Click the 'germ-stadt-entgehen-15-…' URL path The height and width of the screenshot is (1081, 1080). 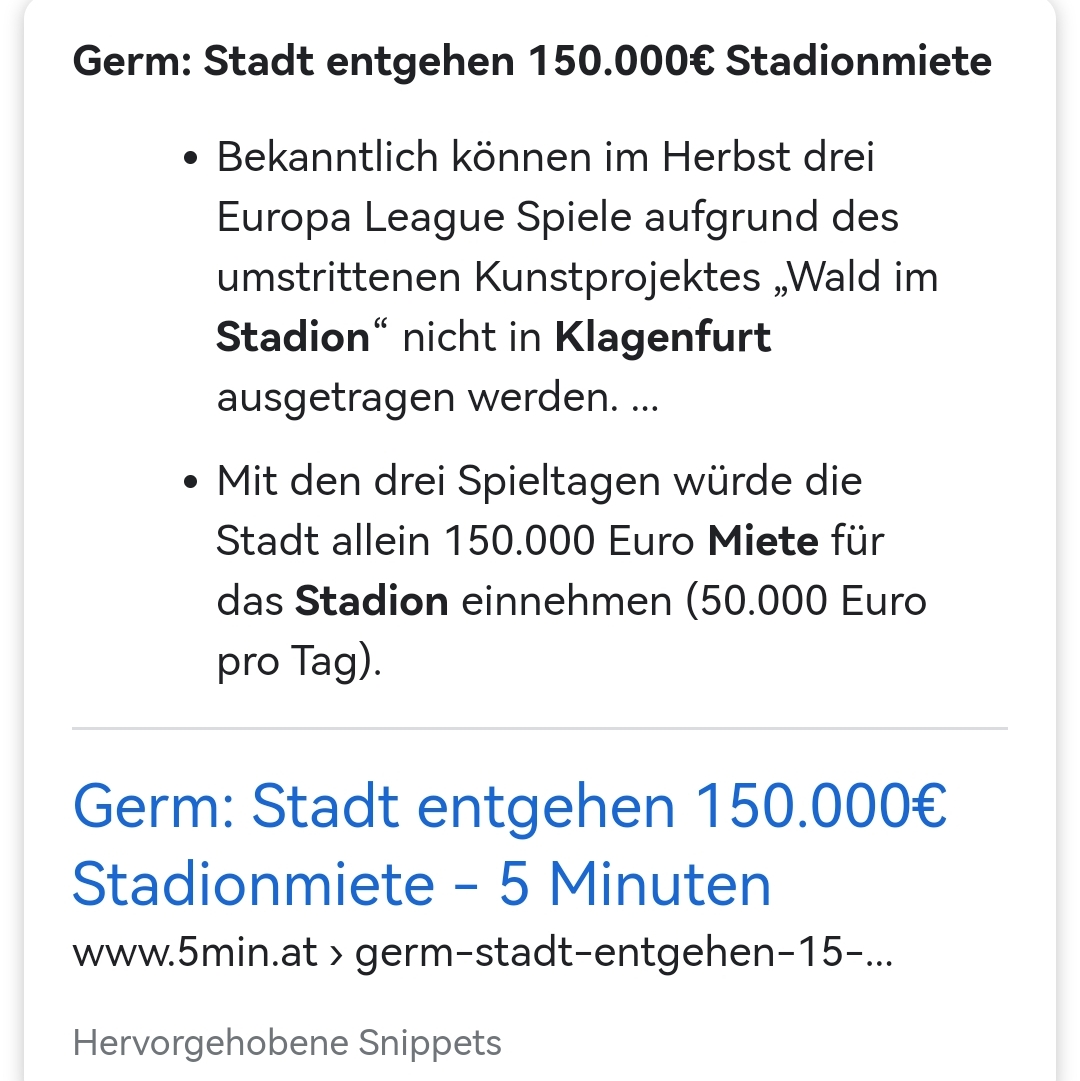tap(623, 953)
